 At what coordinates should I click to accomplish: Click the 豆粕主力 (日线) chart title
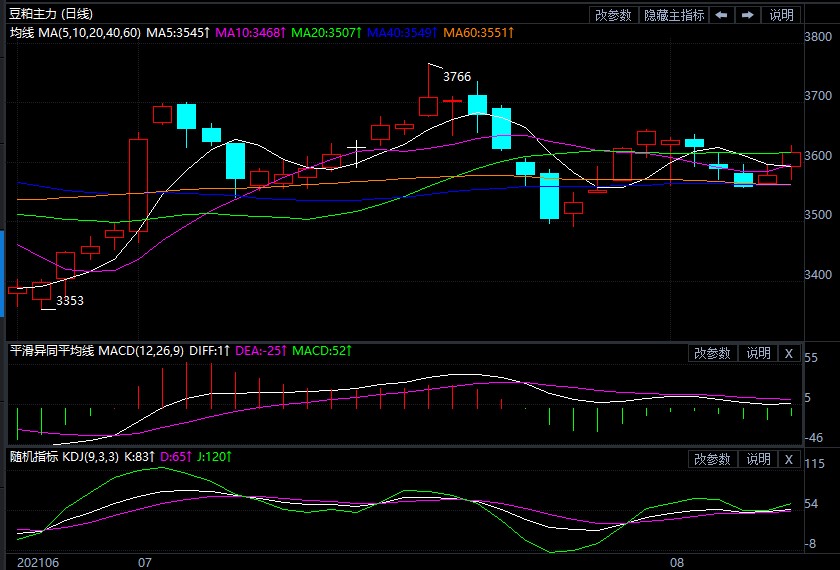52,14
